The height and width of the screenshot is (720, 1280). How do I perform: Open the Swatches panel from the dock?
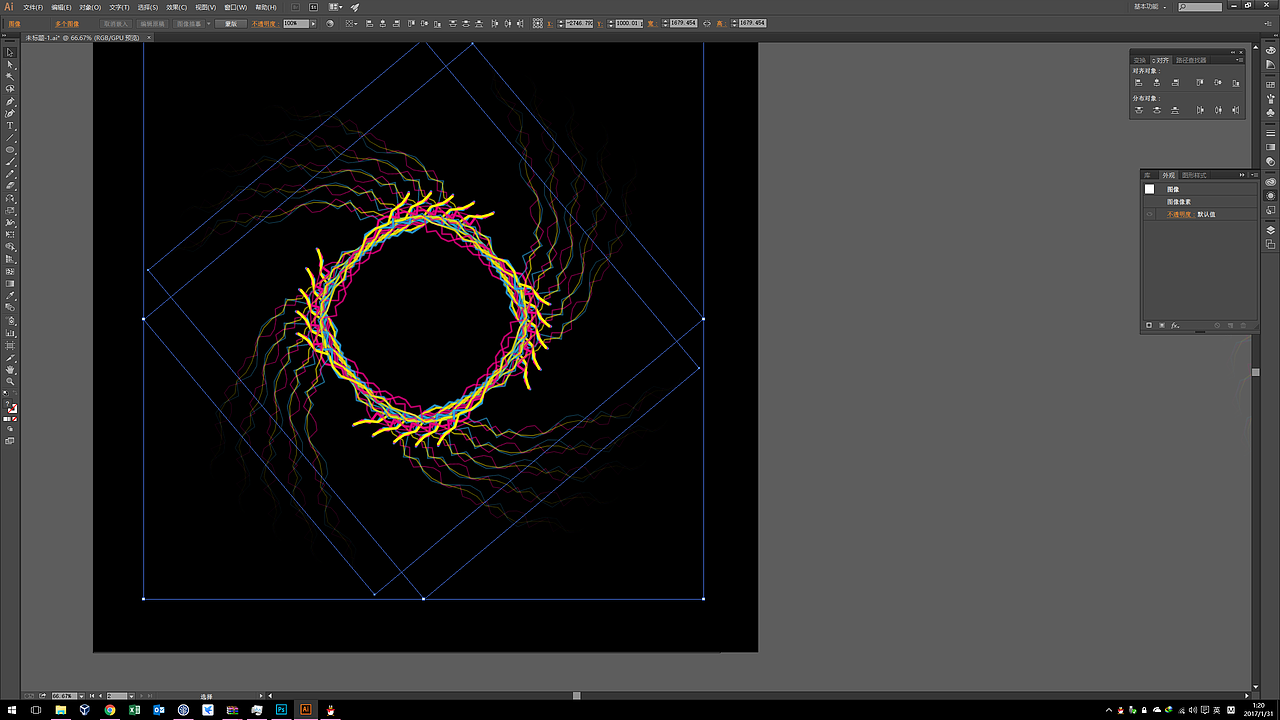[x=1270, y=85]
